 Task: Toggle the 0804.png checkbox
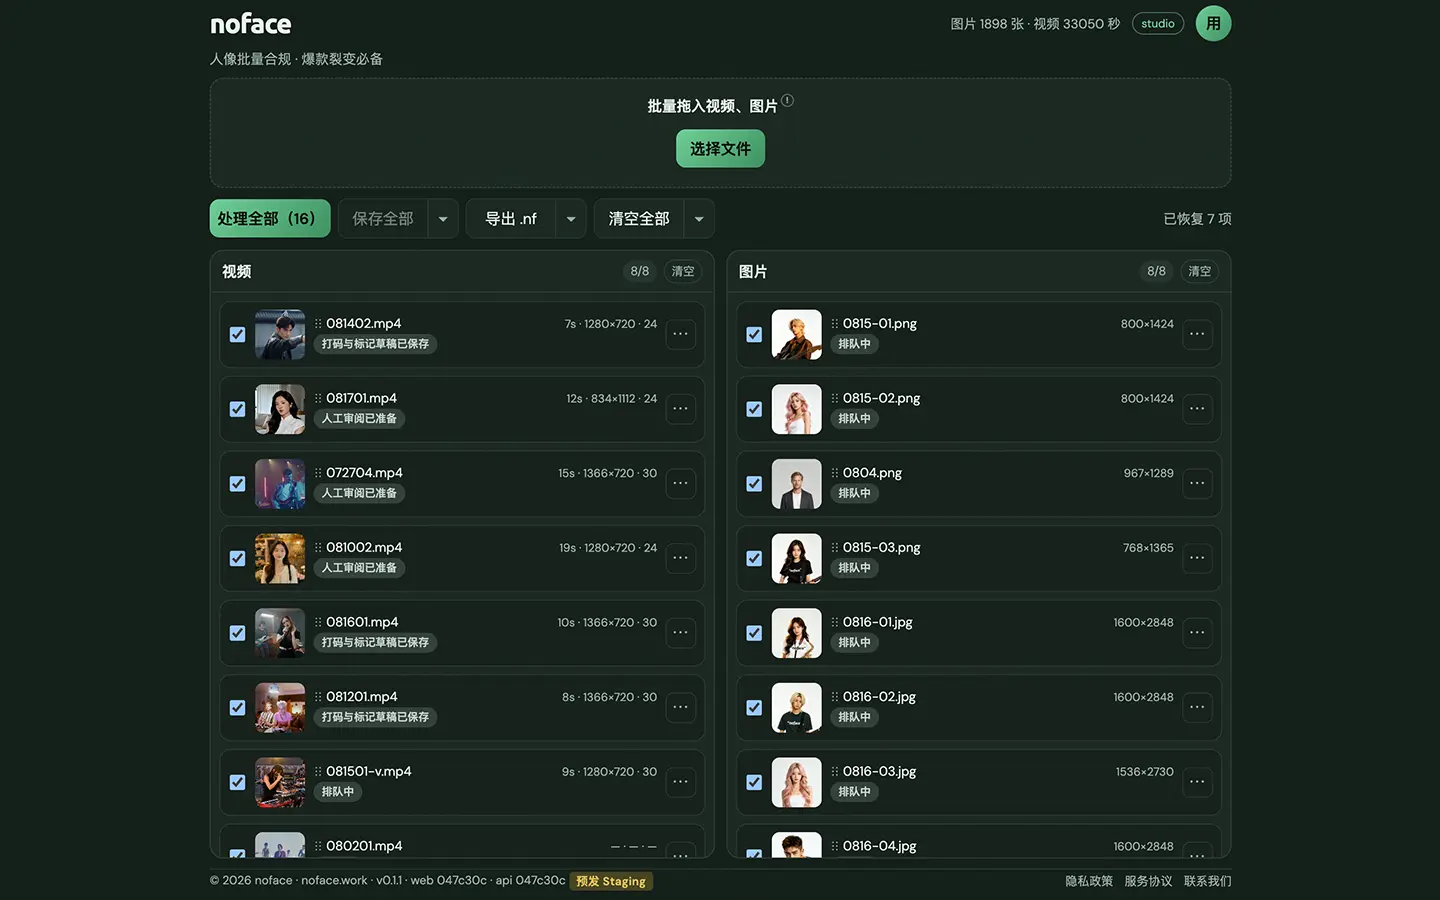pyautogui.click(x=754, y=484)
